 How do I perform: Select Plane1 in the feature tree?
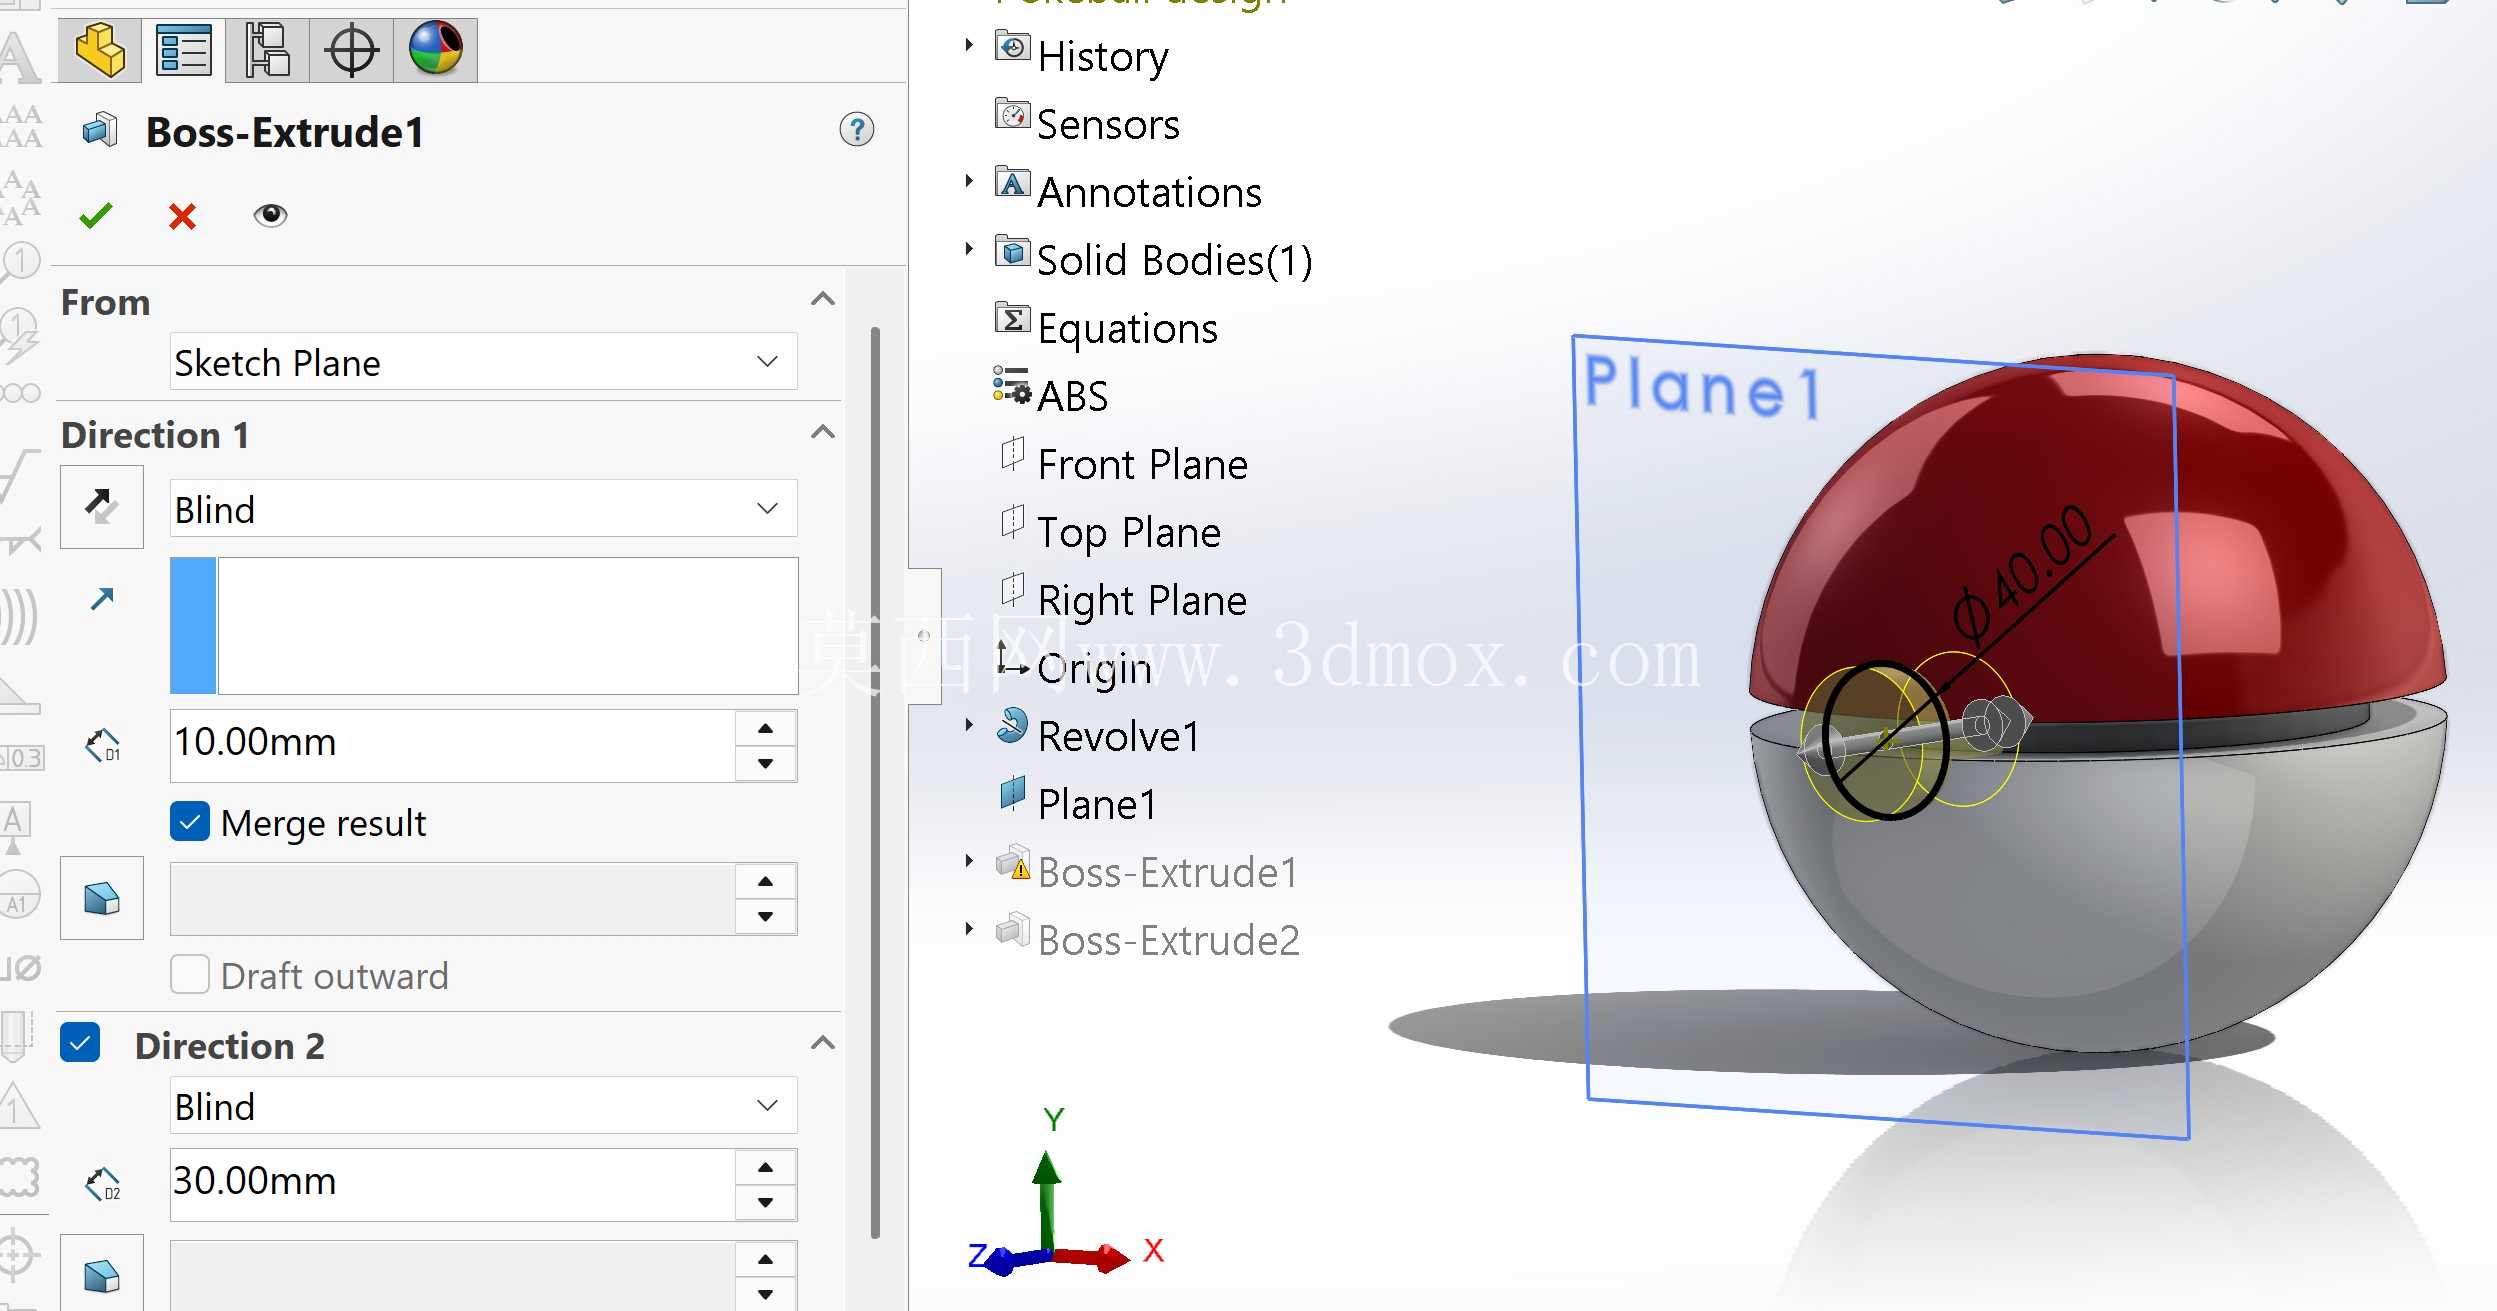point(1097,804)
